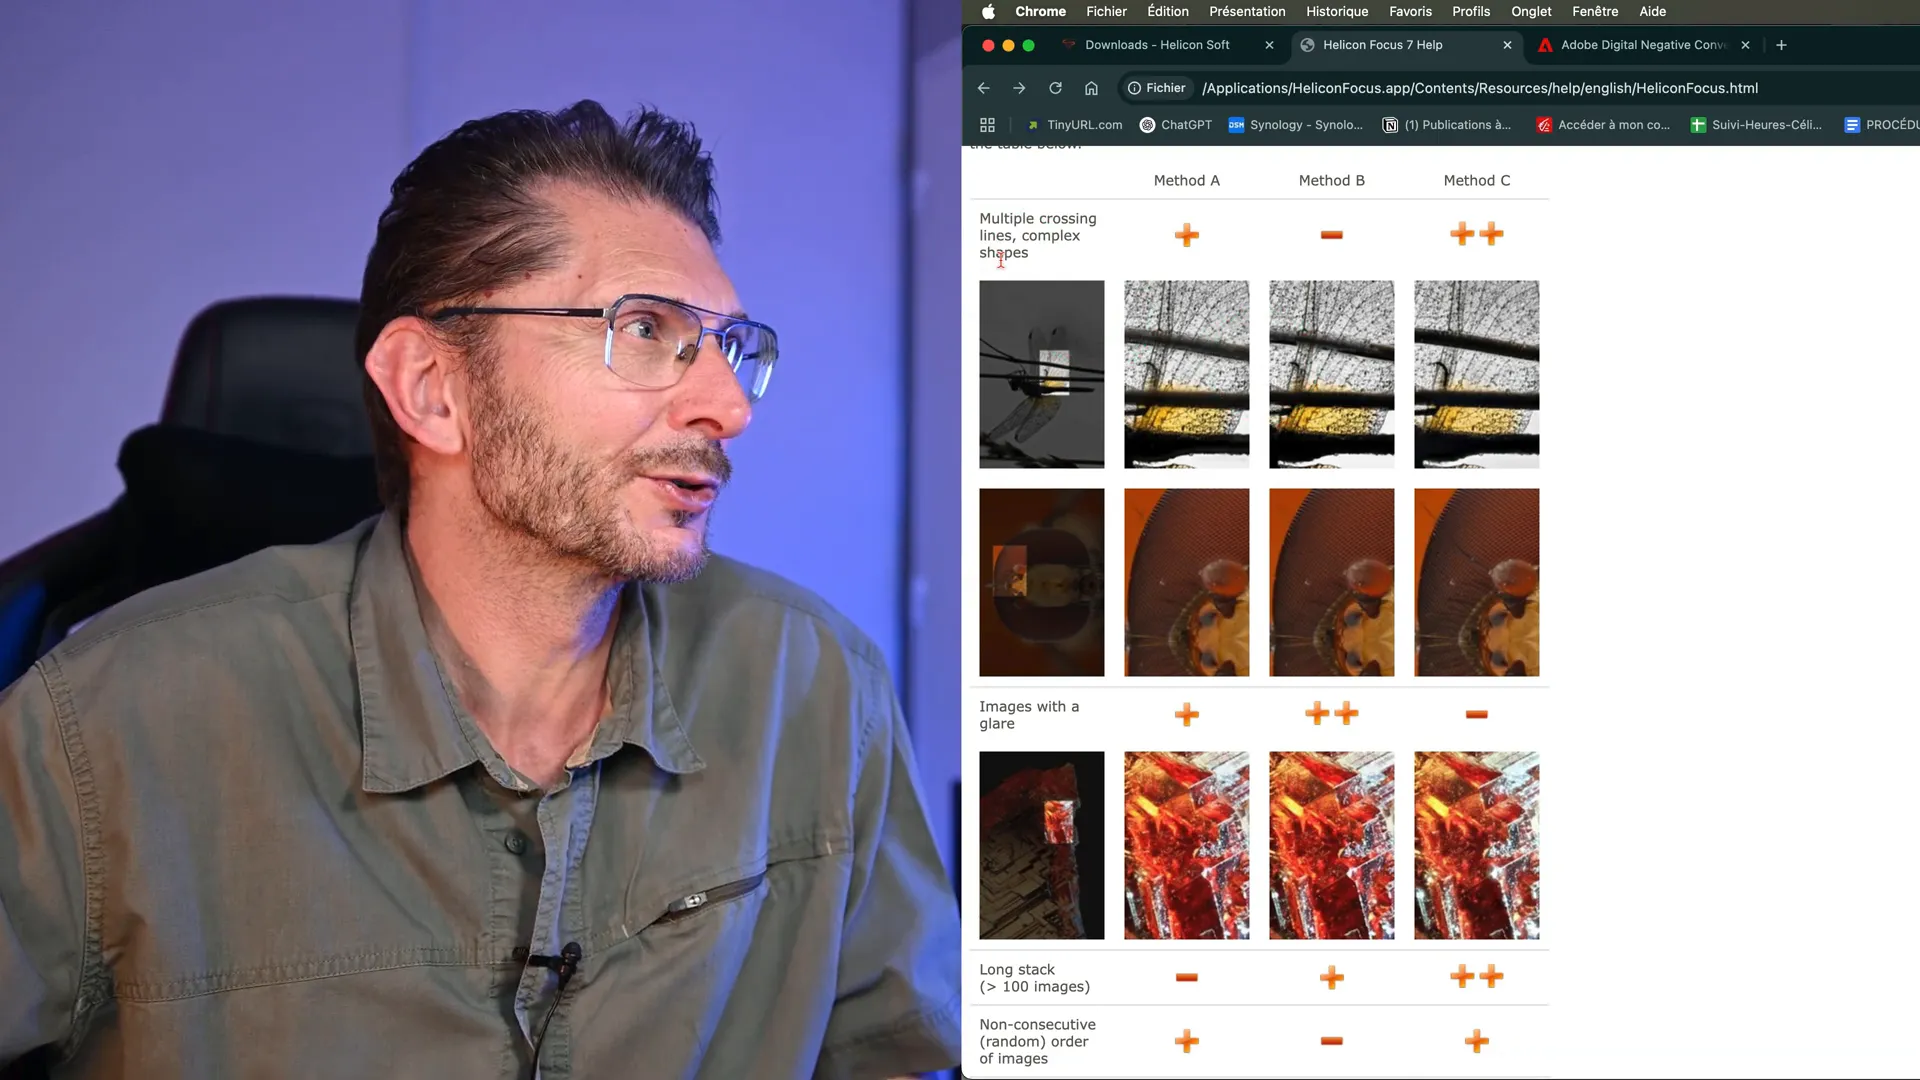Switch to Helicon Focus 7 Help tab
The height and width of the screenshot is (1080, 1920).
pyautogui.click(x=1382, y=45)
